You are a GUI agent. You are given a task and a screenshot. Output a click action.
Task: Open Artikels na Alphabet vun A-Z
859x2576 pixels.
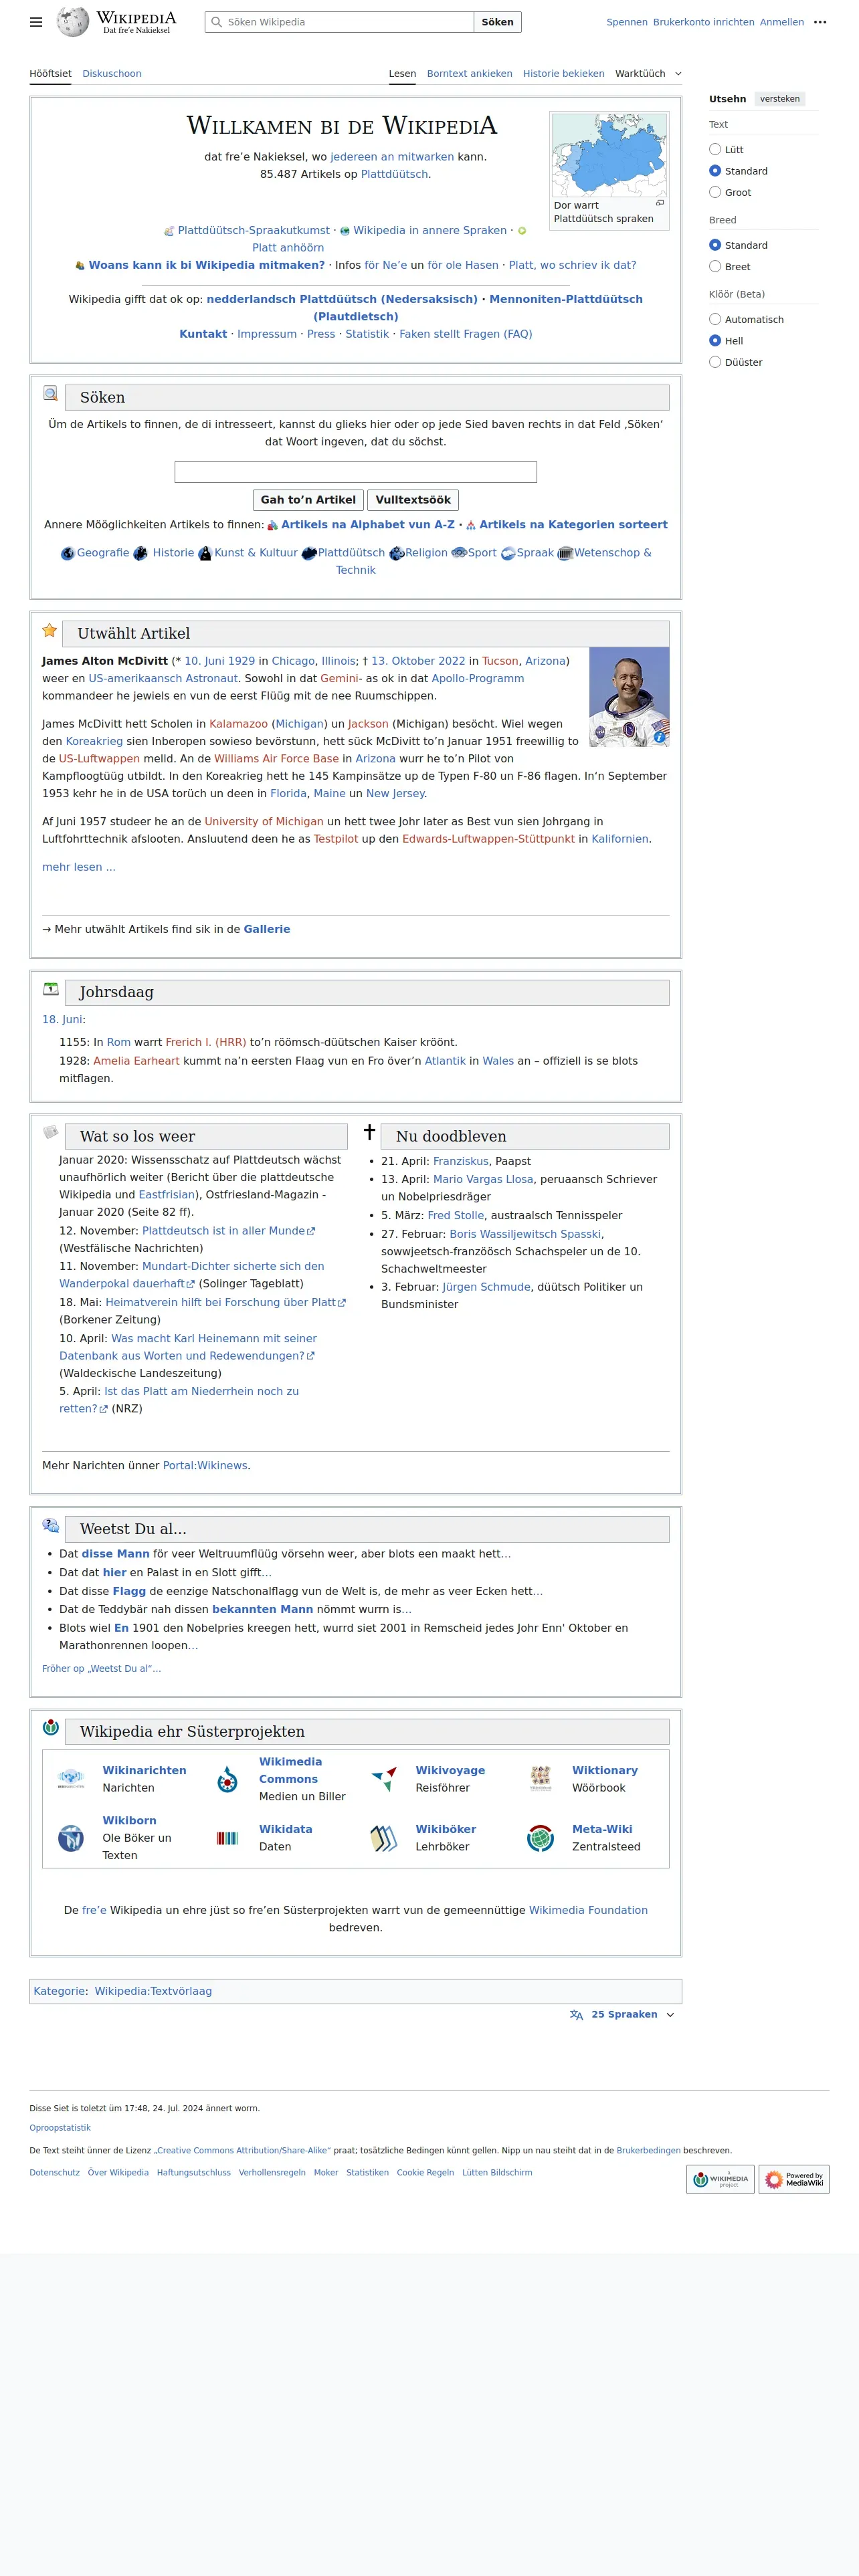coord(367,524)
